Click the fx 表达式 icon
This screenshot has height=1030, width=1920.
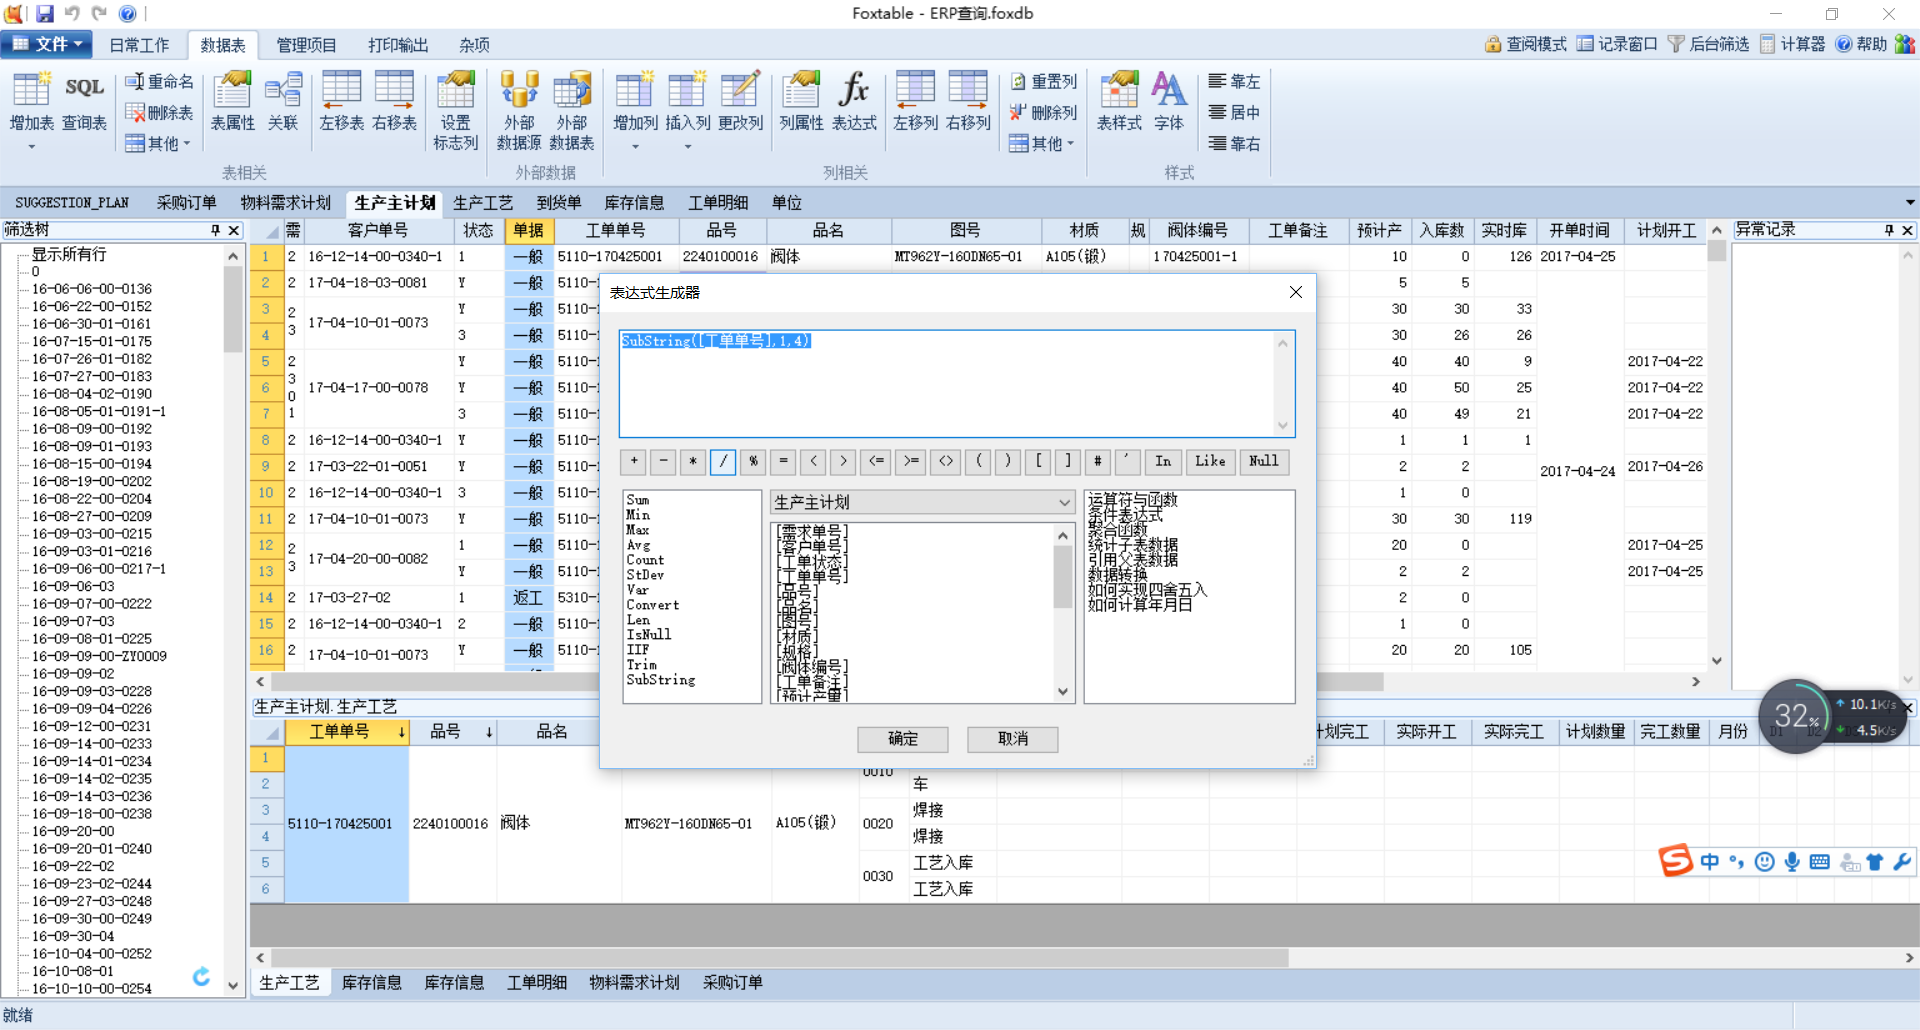pyautogui.click(x=853, y=102)
